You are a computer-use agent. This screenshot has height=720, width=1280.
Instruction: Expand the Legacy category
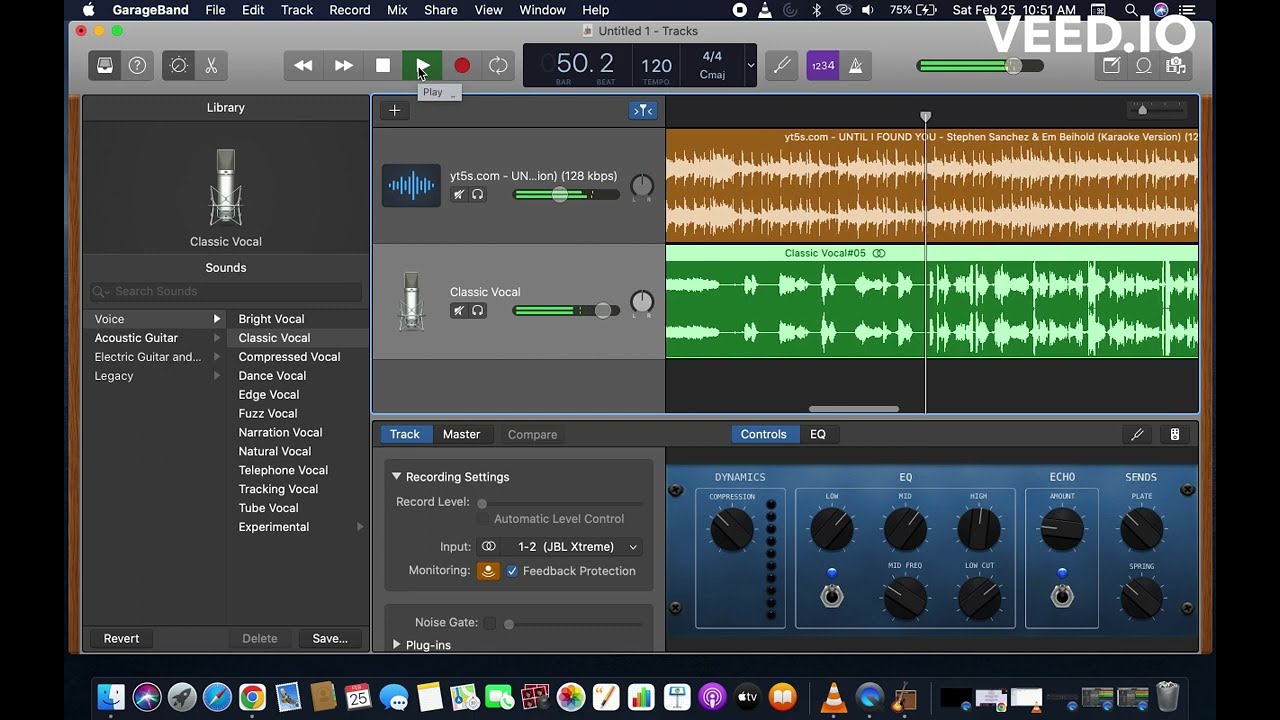pyautogui.click(x=216, y=376)
